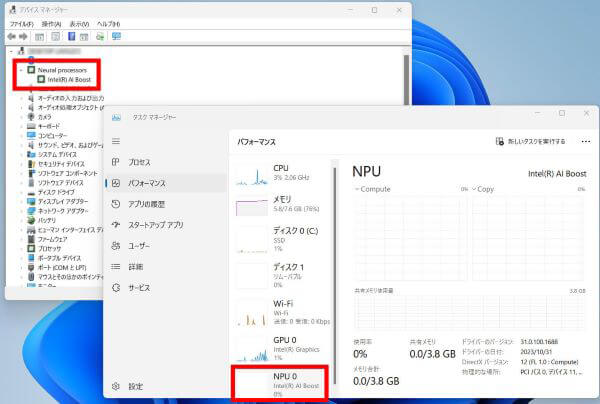Open the ファイル(F) menu in Device Manager

tap(21, 24)
